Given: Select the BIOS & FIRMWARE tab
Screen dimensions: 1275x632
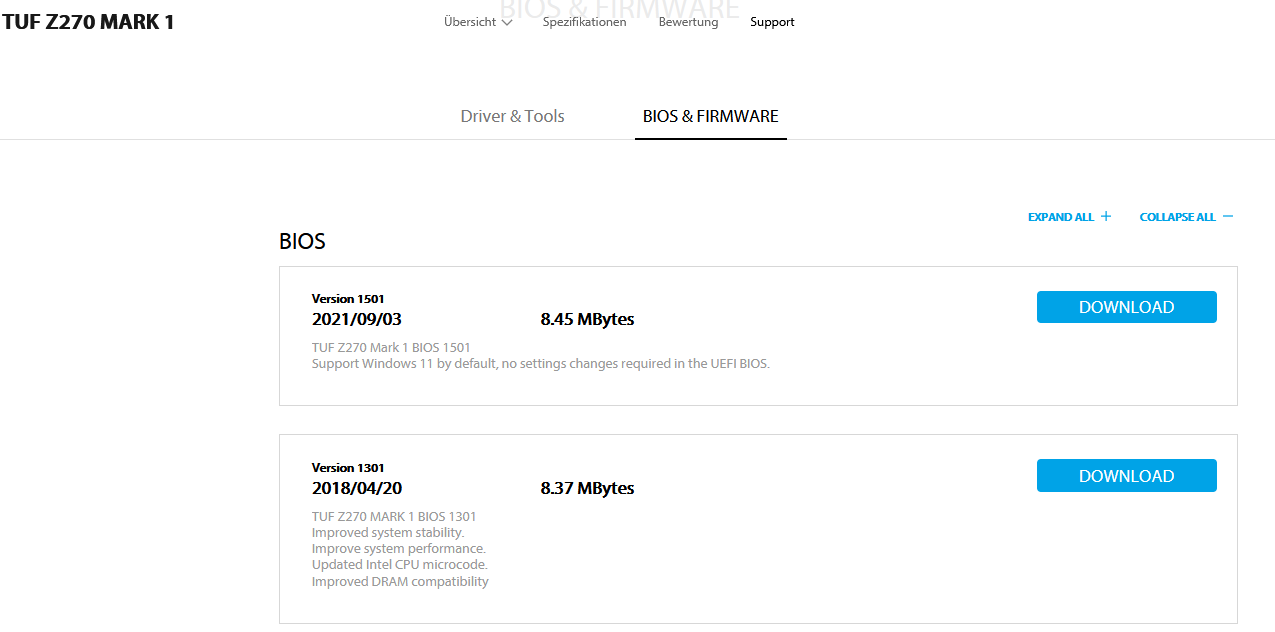Looking at the screenshot, I should click(x=710, y=116).
